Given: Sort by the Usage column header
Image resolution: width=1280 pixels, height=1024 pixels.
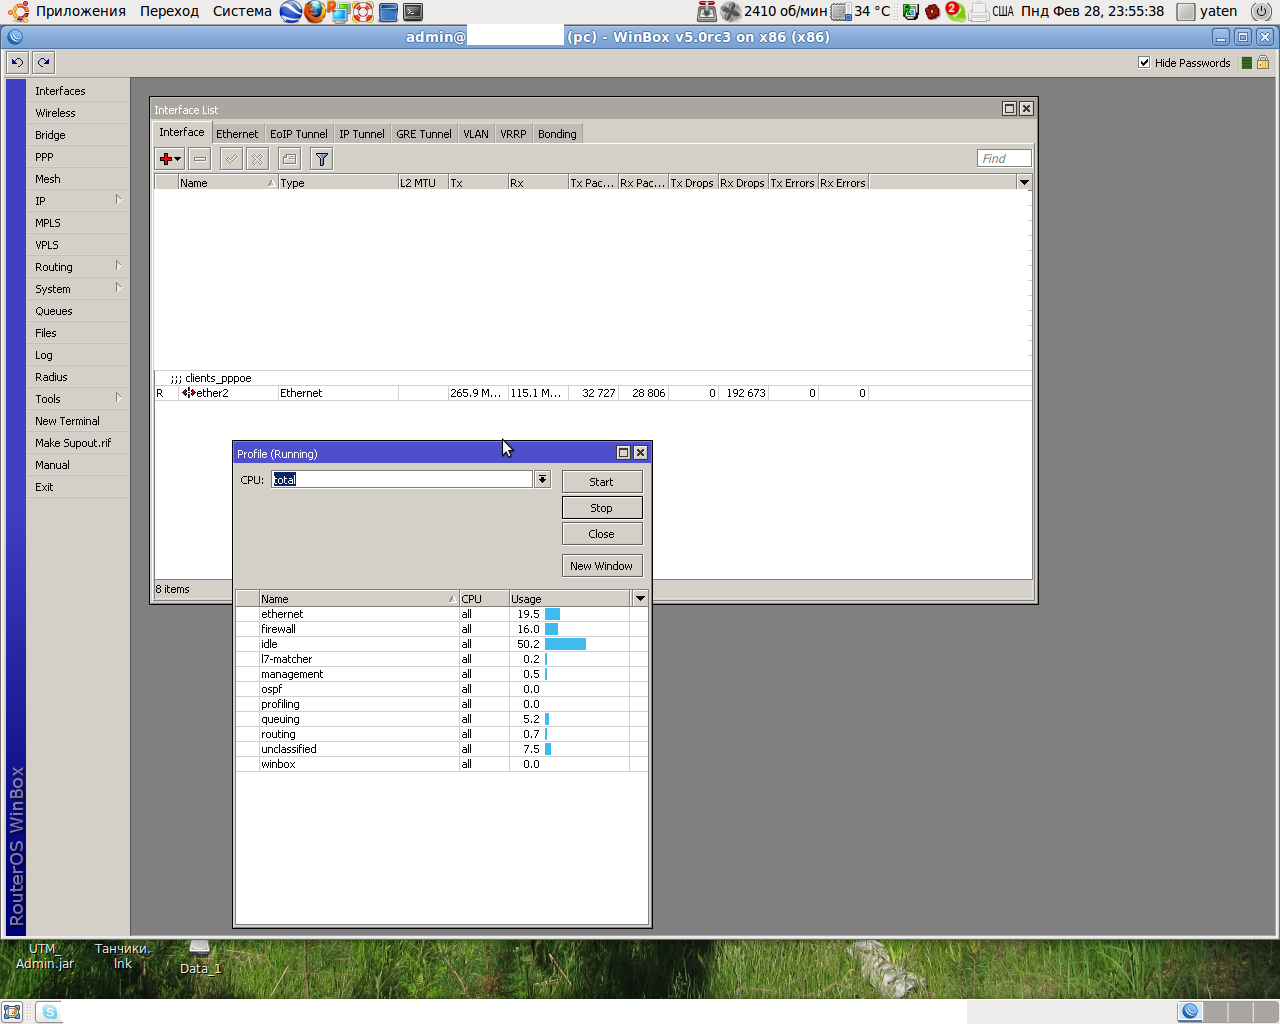Looking at the screenshot, I should pos(570,599).
